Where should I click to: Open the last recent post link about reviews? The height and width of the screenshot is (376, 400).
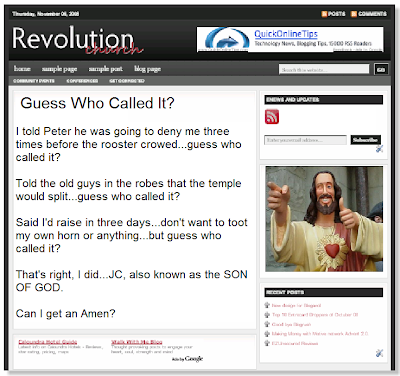coord(295,343)
